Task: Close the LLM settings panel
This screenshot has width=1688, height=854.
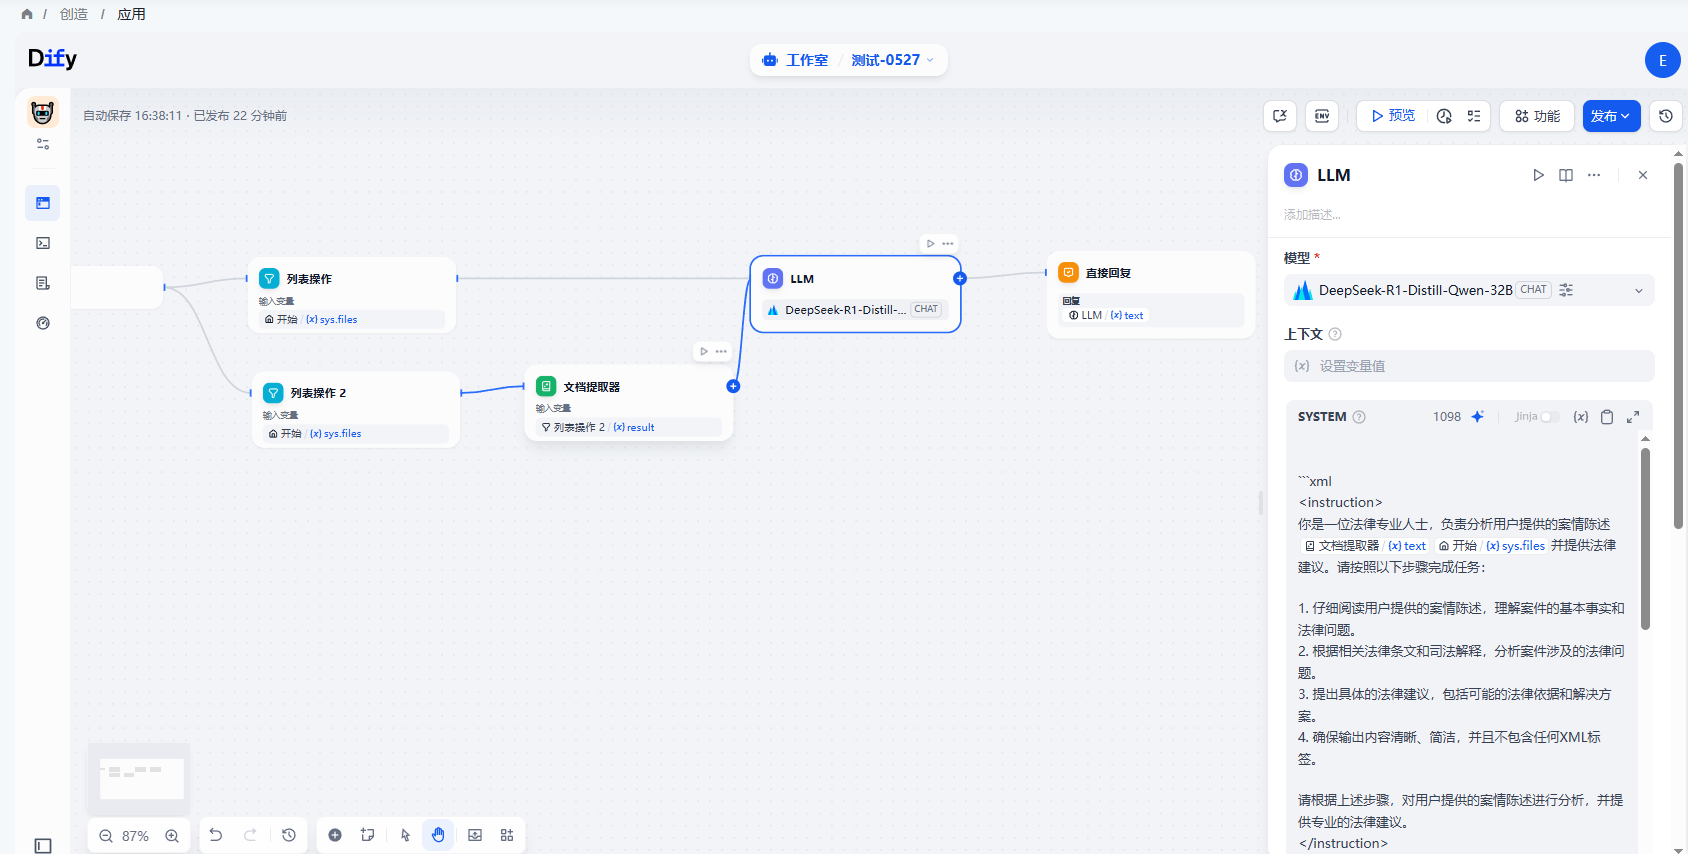Action: [x=1643, y=175]
